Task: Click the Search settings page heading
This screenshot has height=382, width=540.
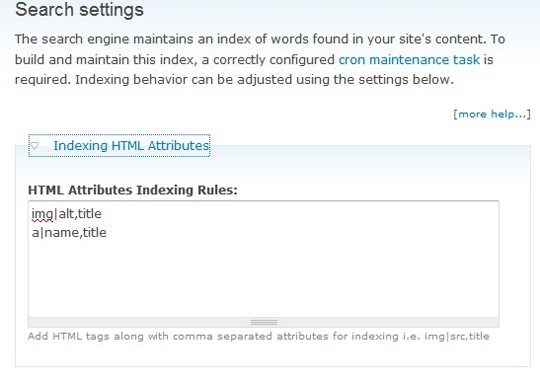Action: pyautogui.click(x=79, y=10)
